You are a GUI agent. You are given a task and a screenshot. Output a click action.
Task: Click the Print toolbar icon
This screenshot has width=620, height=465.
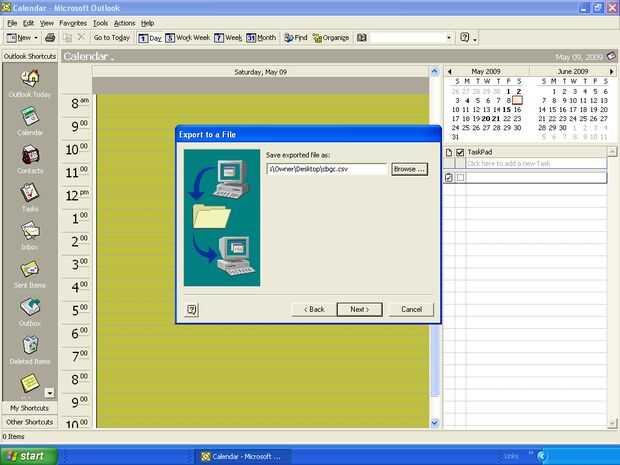pos(50,38)
